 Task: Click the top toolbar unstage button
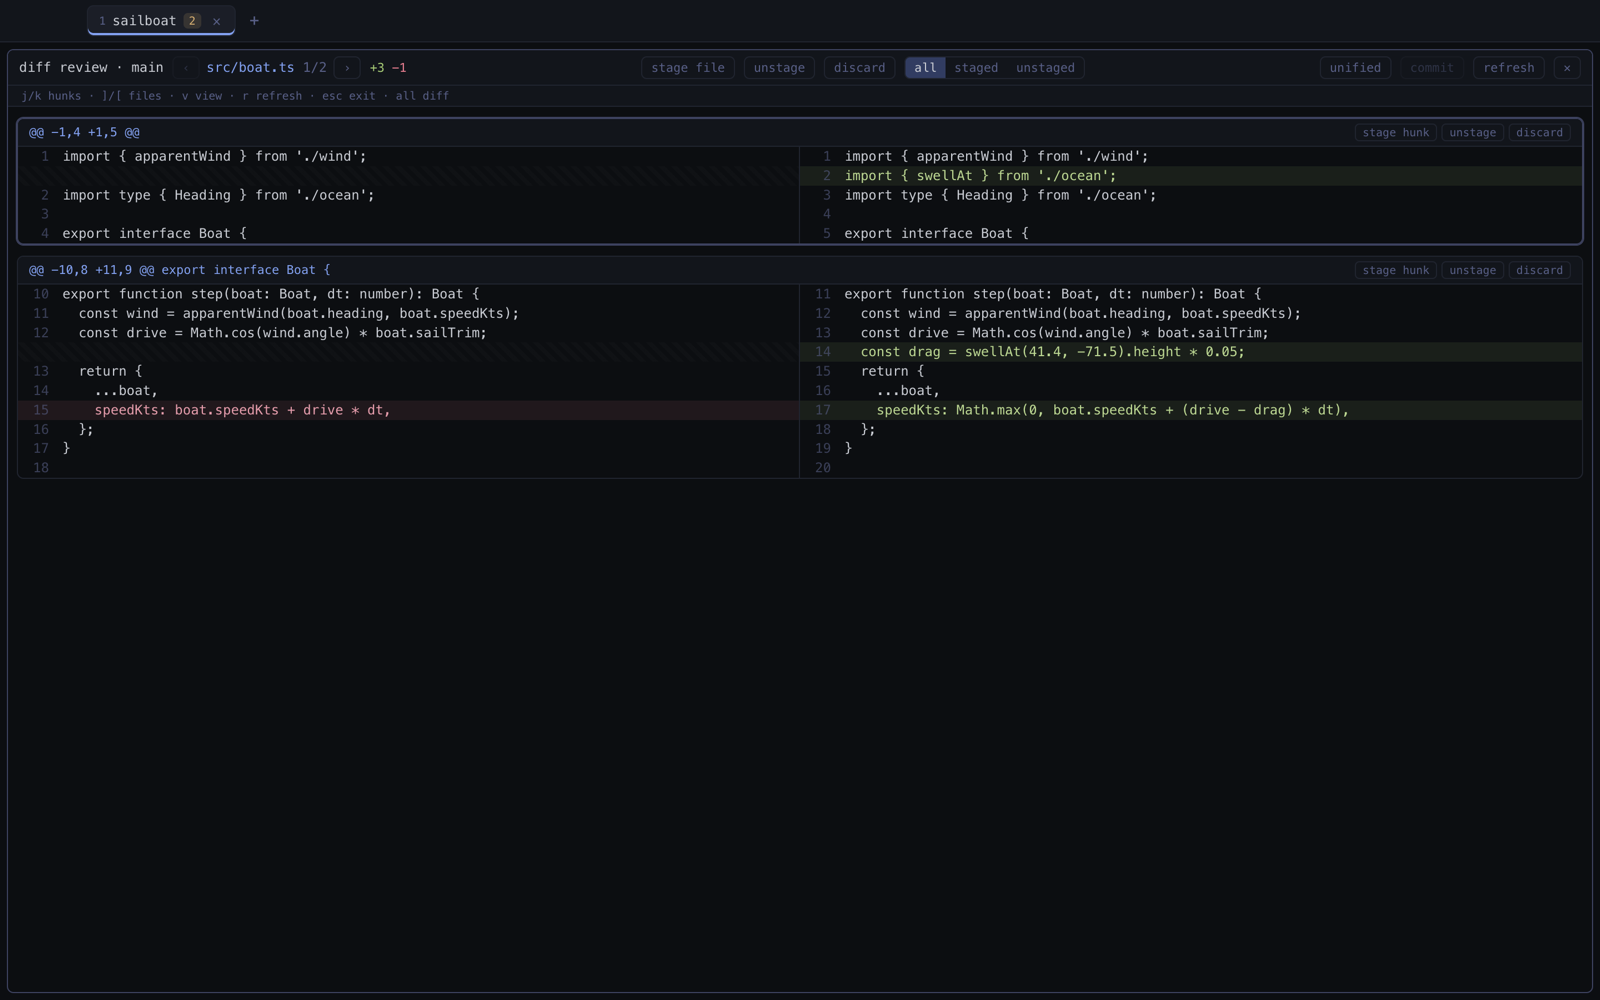(x=779, y=68)
